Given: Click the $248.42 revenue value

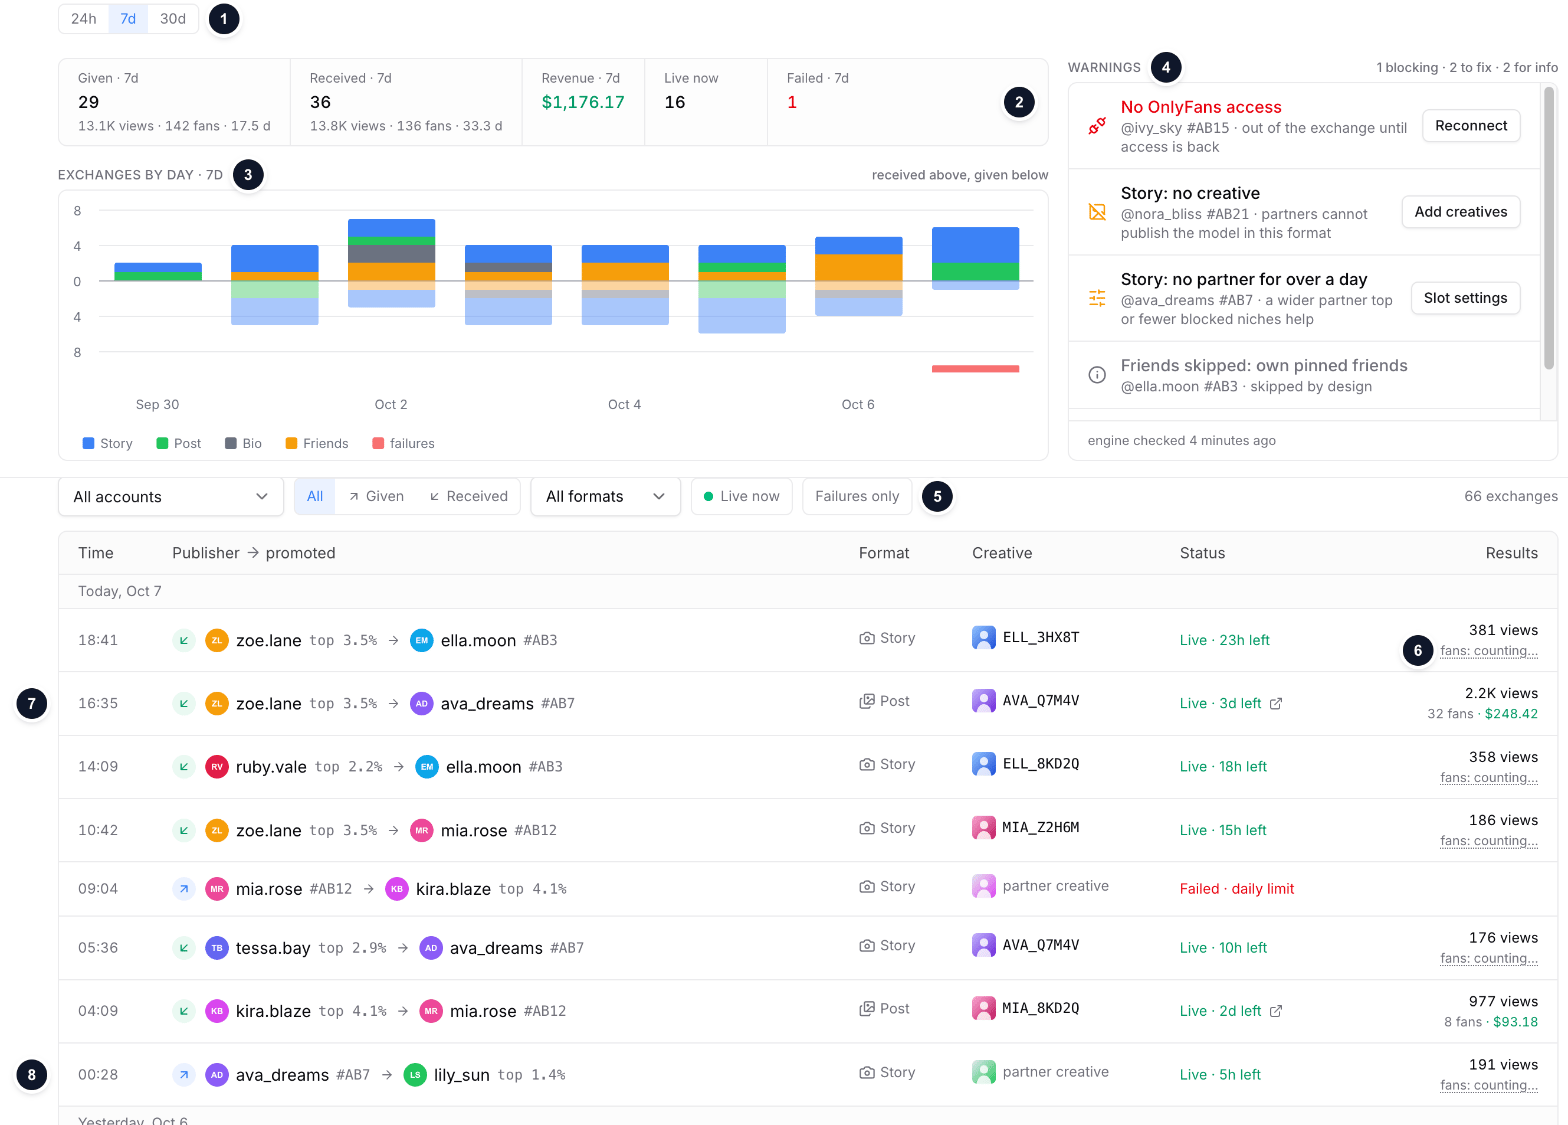Looking at the screenshot, I should point(1511,714).
